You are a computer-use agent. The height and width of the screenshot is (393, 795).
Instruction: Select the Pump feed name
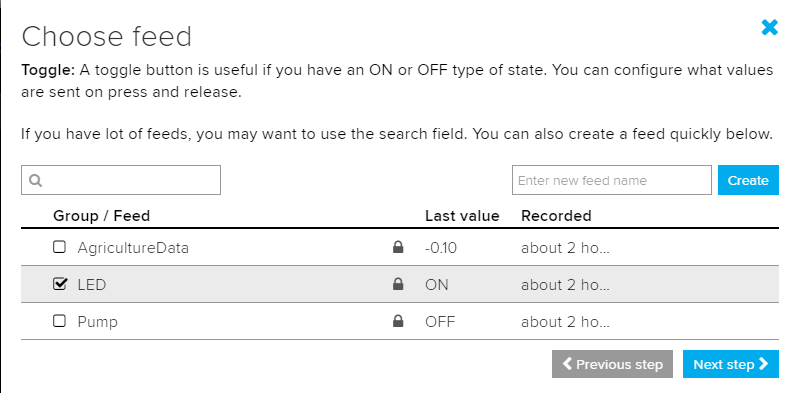tap(97, 322)
